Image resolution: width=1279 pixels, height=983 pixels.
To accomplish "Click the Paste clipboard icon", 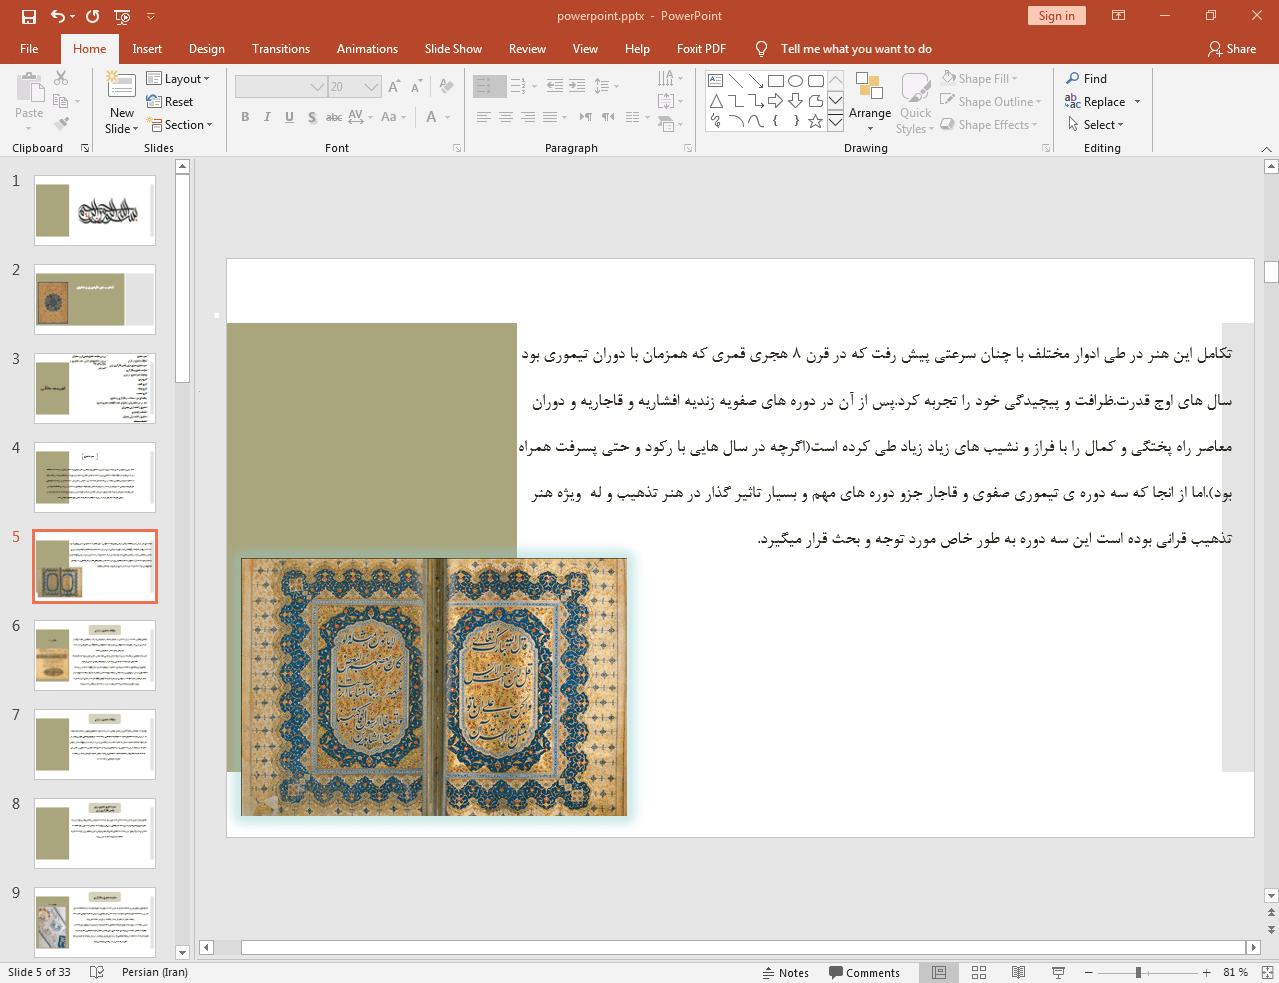I will (x=29, y=89).
